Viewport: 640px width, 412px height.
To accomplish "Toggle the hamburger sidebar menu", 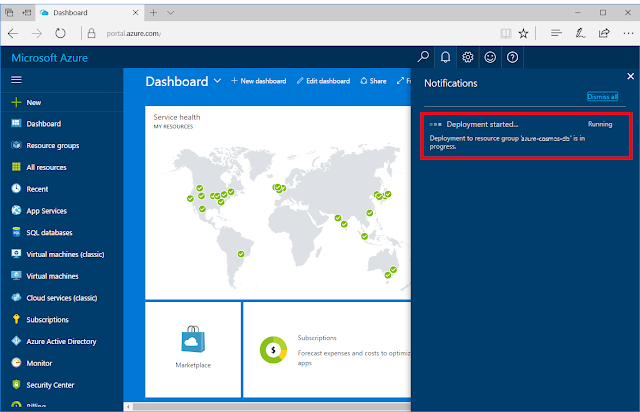I will (16, 80).
